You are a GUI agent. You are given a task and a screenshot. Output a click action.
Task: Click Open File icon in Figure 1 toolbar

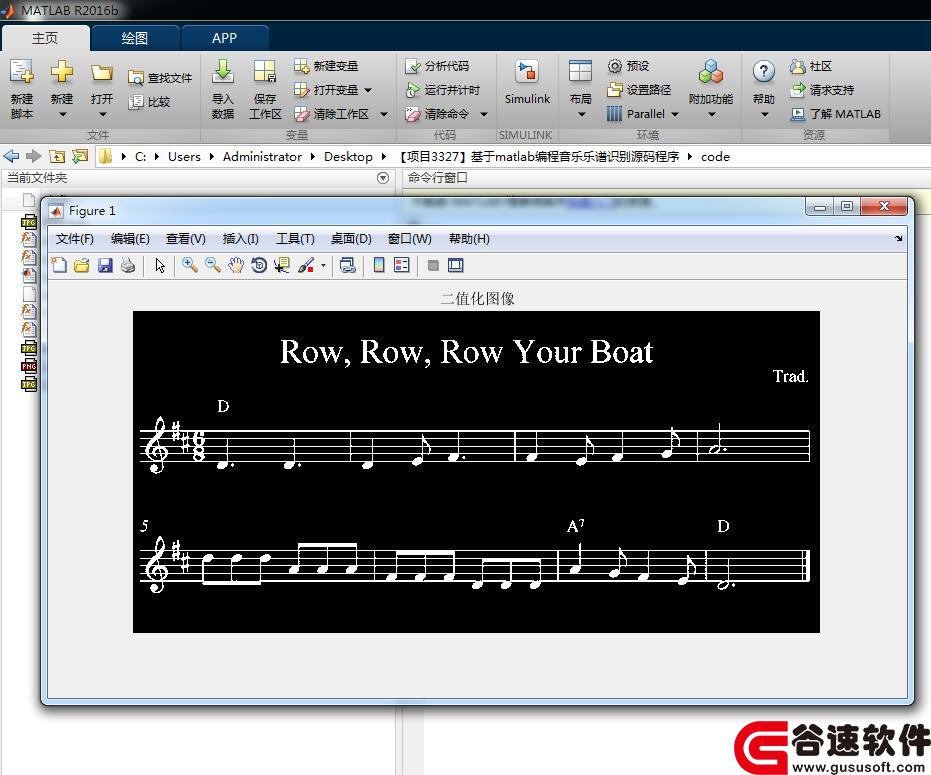[x=82, y=265]
